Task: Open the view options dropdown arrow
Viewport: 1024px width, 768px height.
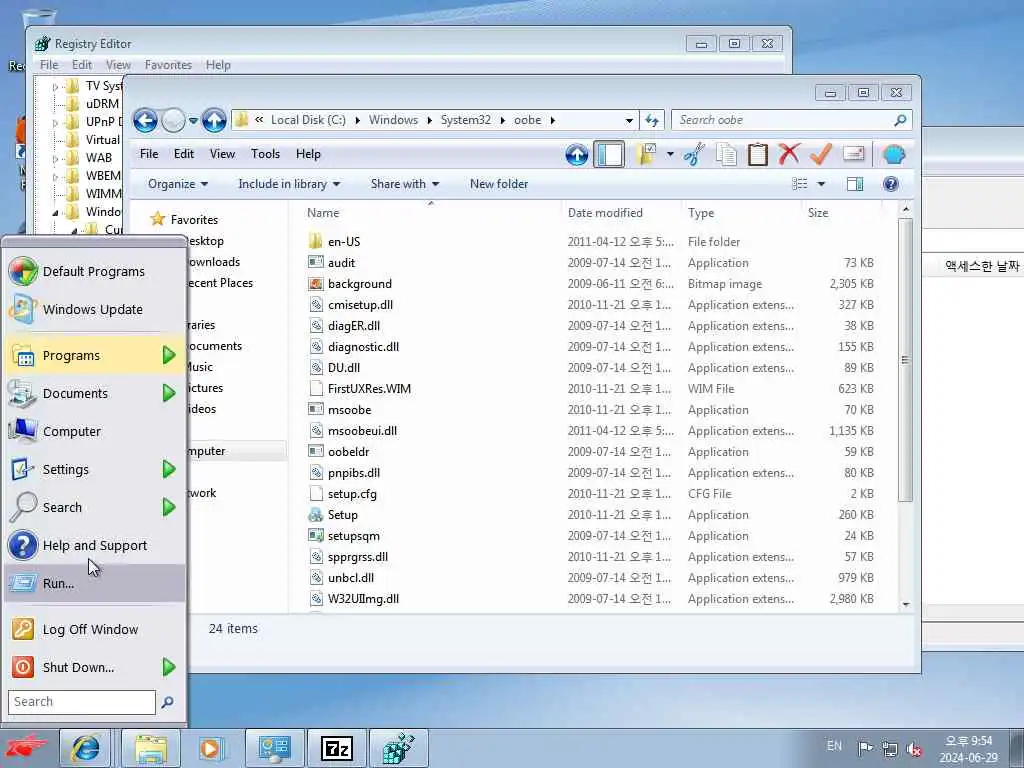Action: click(x=822, y=184)
